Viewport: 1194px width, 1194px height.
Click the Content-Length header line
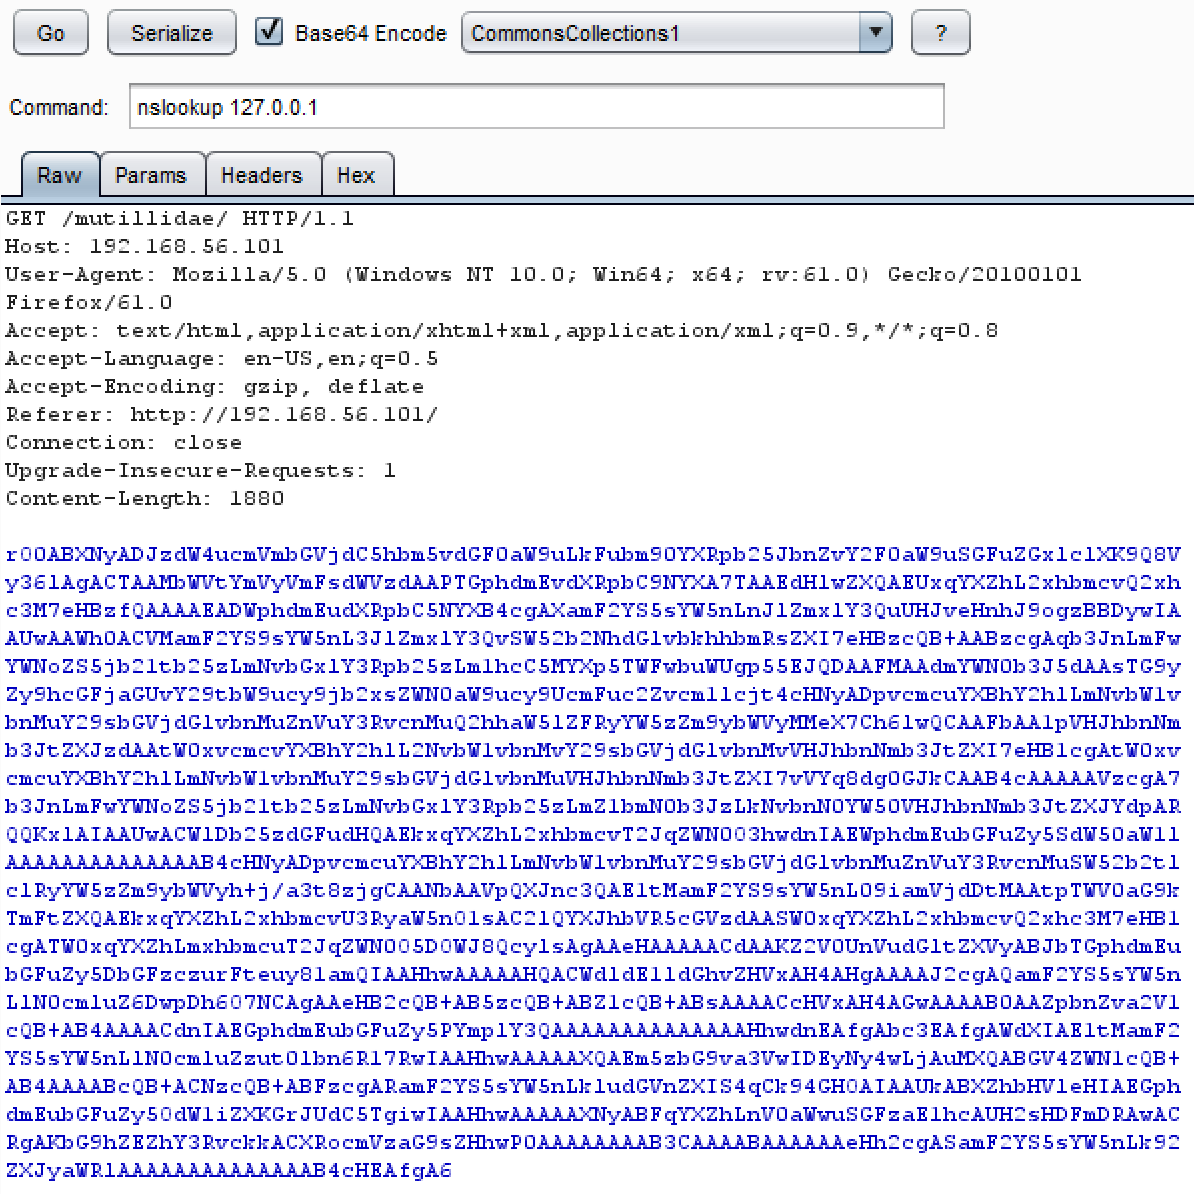(x=145, y=499)
